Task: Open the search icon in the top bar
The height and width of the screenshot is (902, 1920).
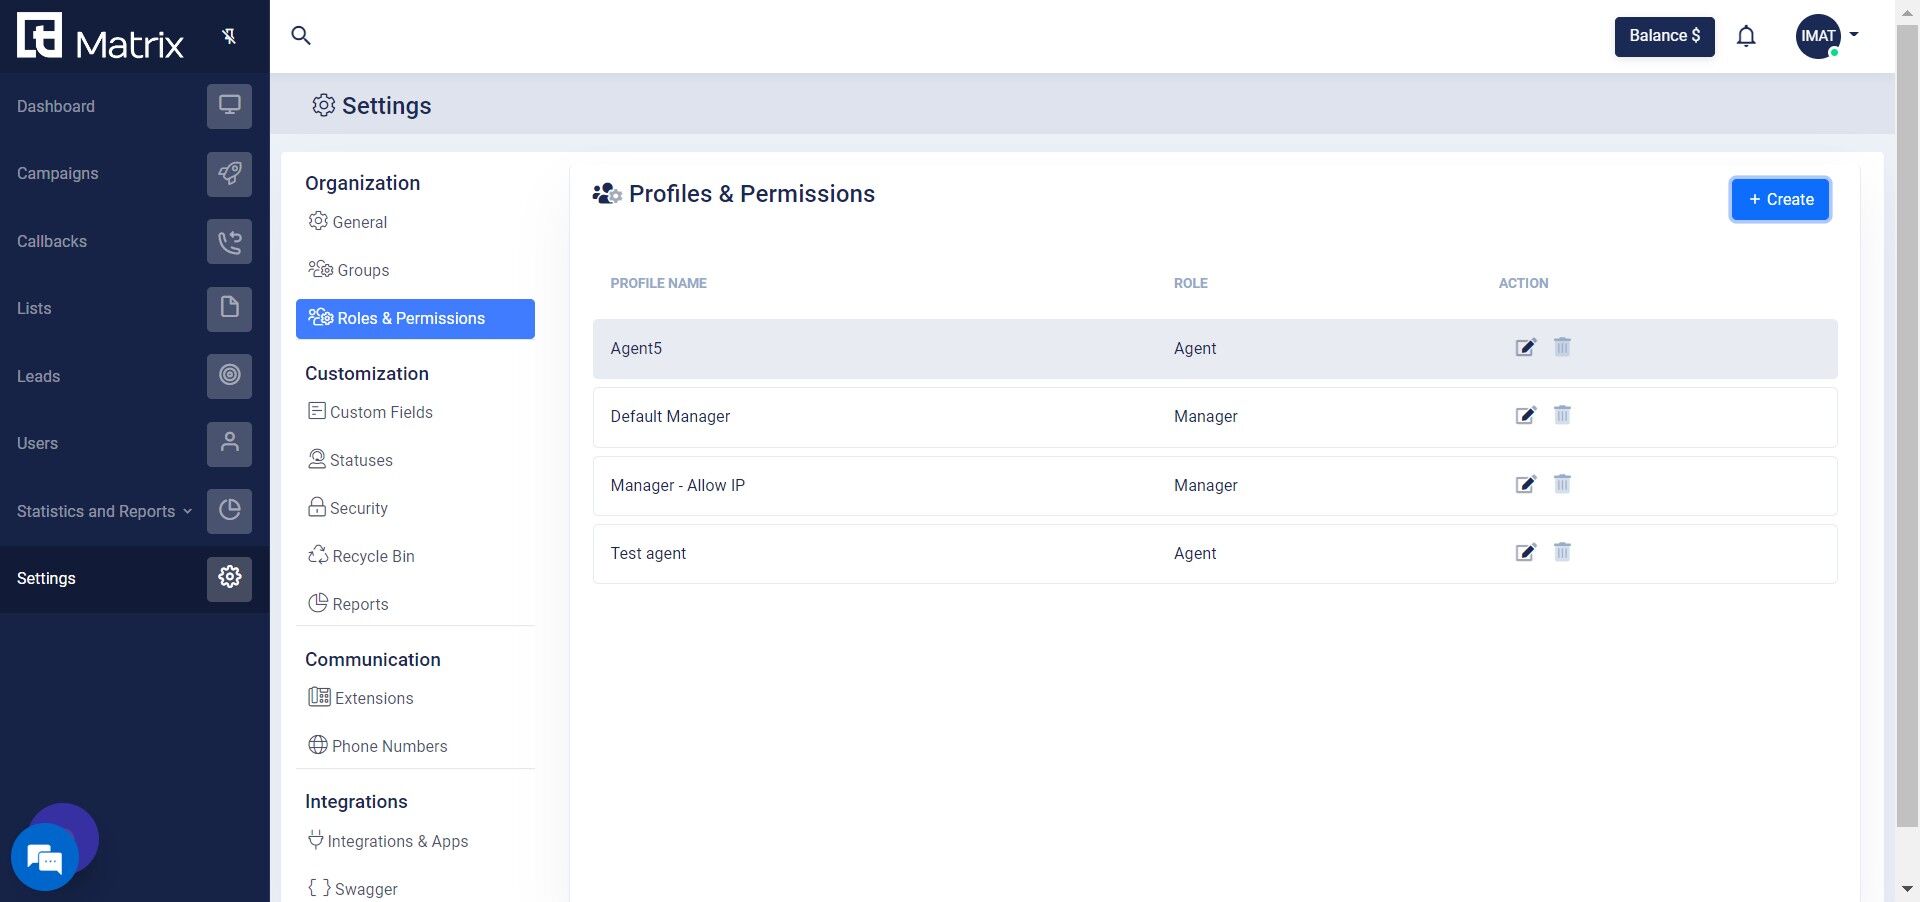Action: click(x=300, y=35)
